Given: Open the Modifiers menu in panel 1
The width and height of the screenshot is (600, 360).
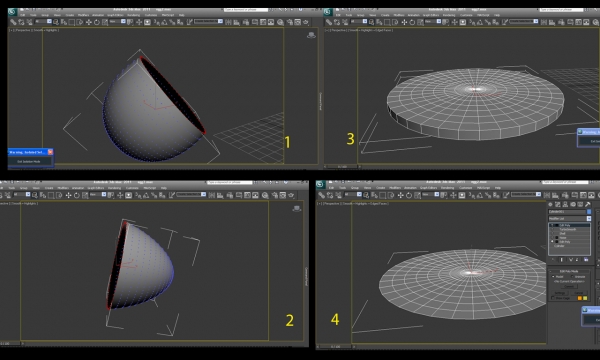Looking at the screenshot, I should click(83, 15).
